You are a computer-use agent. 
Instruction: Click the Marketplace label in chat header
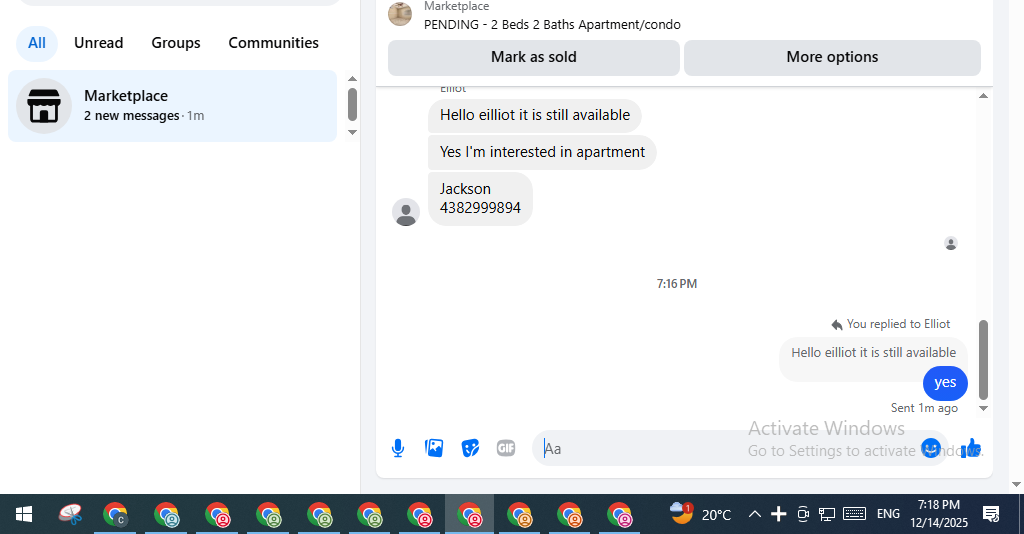coord(456,7)
